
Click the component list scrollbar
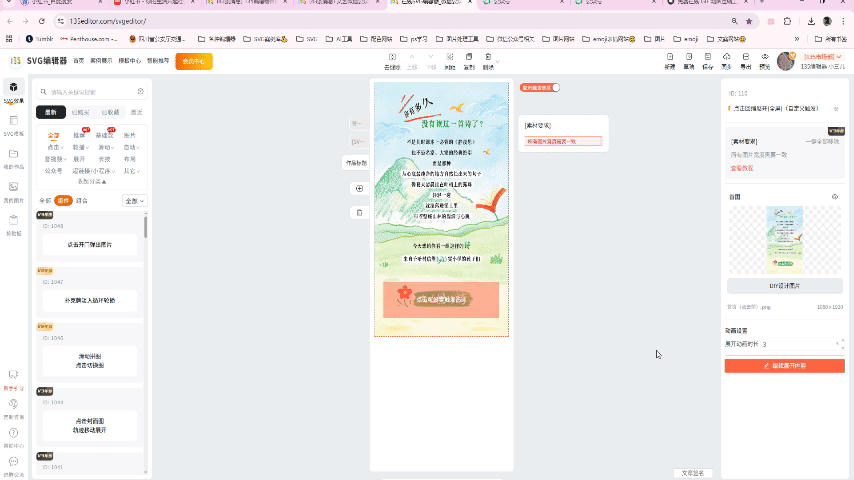[x=145, y=226]
